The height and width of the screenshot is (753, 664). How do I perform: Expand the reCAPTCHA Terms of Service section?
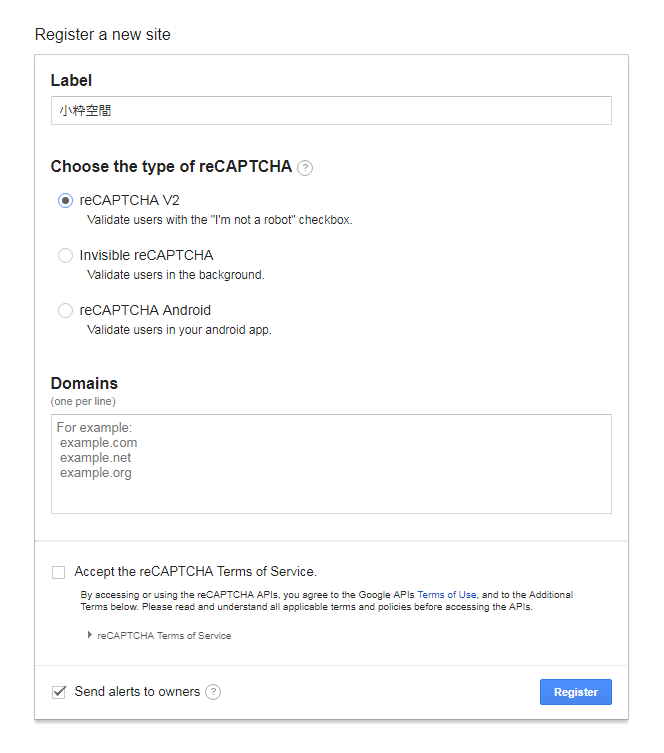pyautogui.click(x=163, y=635)
